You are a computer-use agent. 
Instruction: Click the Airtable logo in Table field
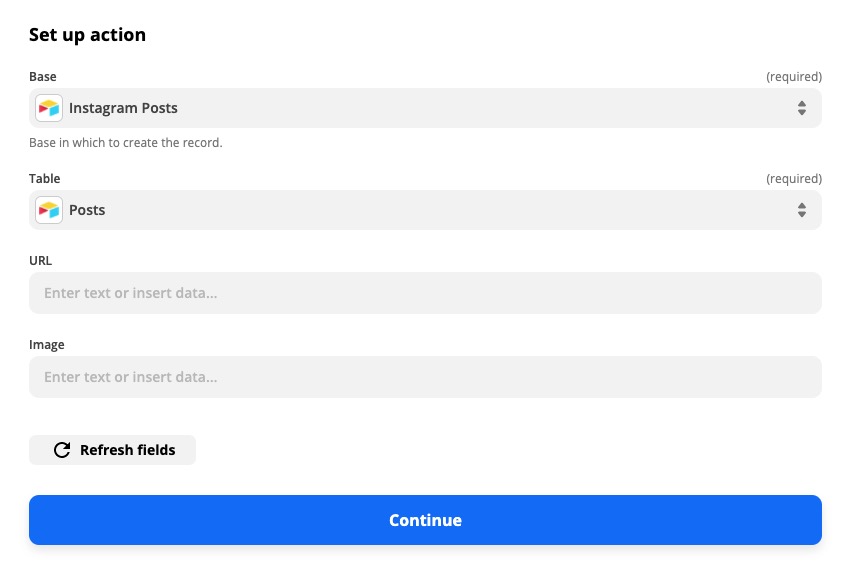tap(49, 210)
